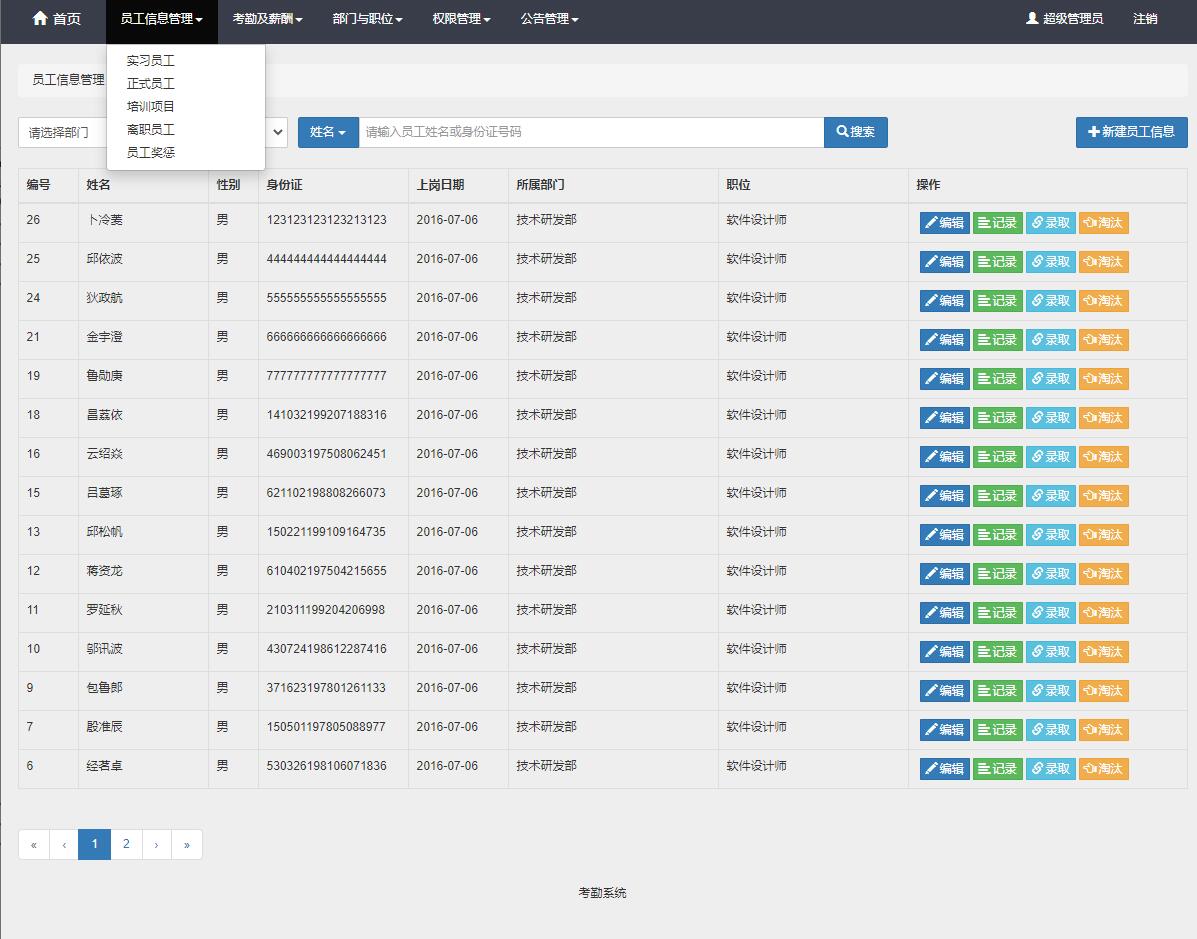Viewport: 1197px width, 939px height.
Task: Click the 编辑 pencil button for employee 卜冷萎
Action: (944, 223)
